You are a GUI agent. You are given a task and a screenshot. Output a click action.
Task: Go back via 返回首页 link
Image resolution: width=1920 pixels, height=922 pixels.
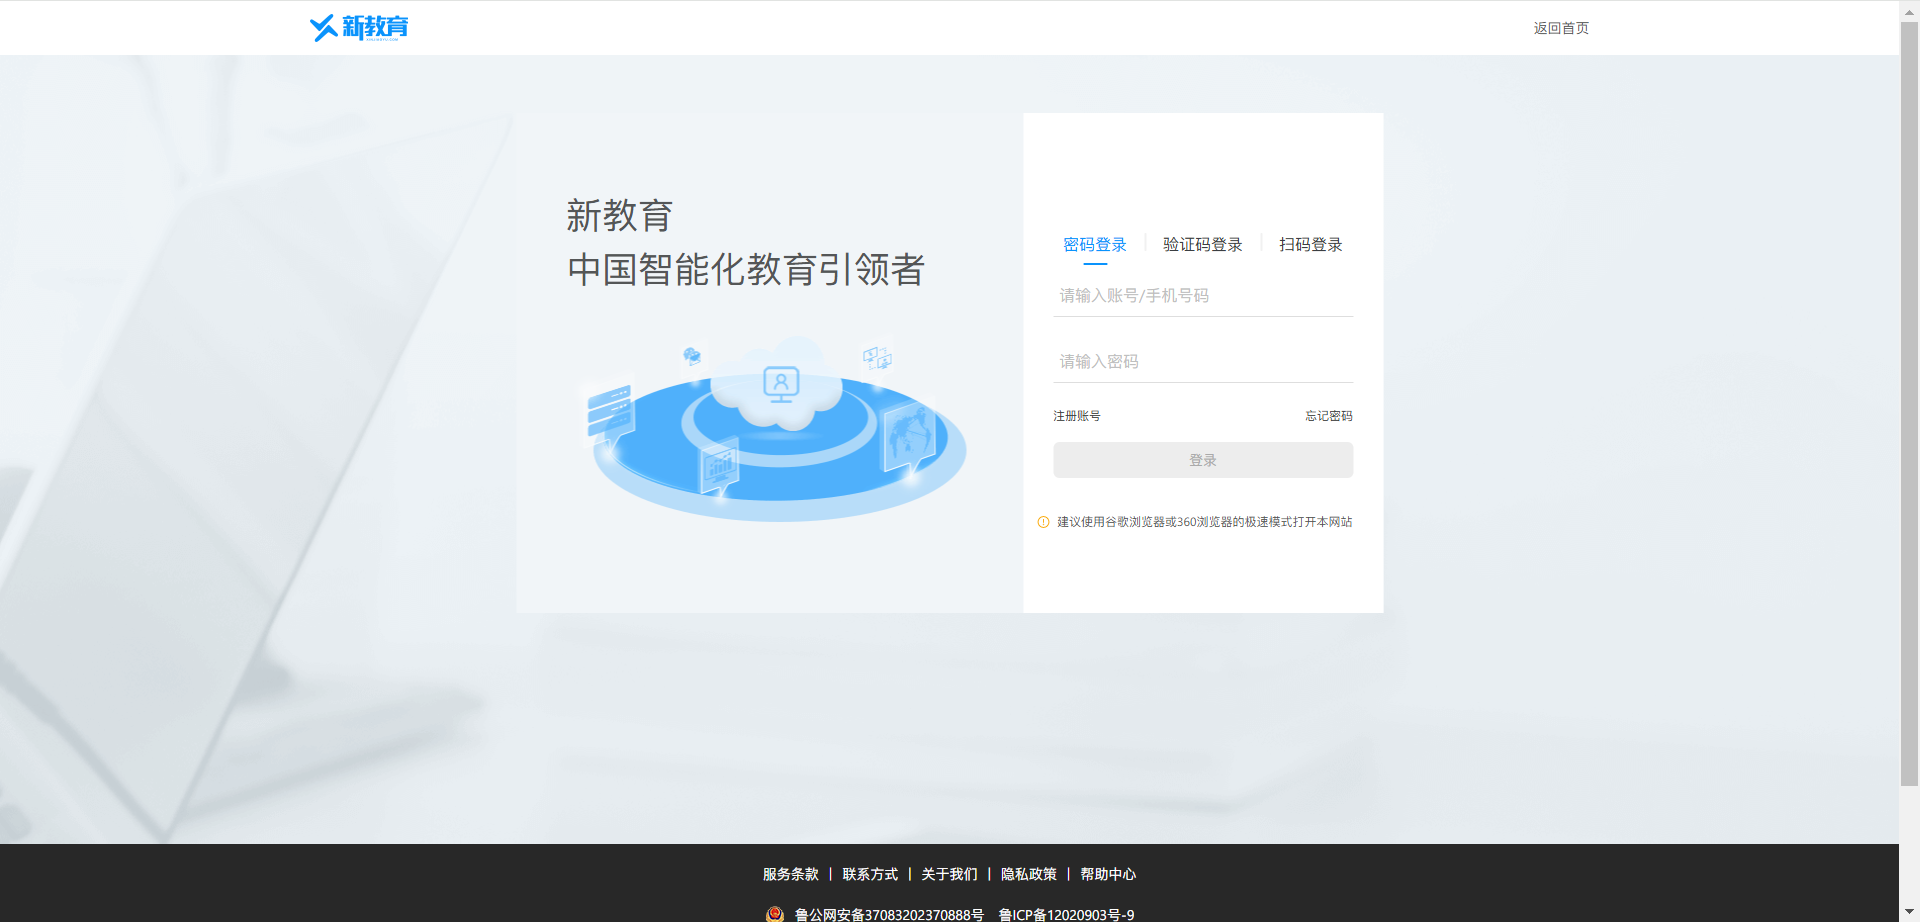[x=1560, y=28]
